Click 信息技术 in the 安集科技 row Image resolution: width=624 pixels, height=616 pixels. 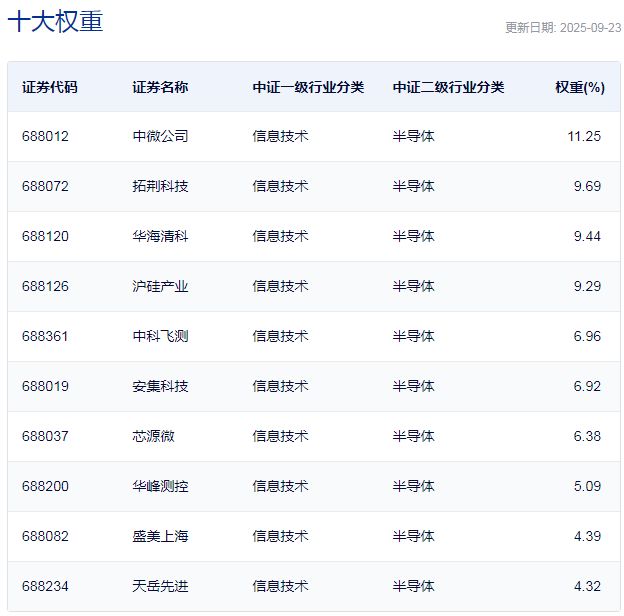click(x=281, y=386)
